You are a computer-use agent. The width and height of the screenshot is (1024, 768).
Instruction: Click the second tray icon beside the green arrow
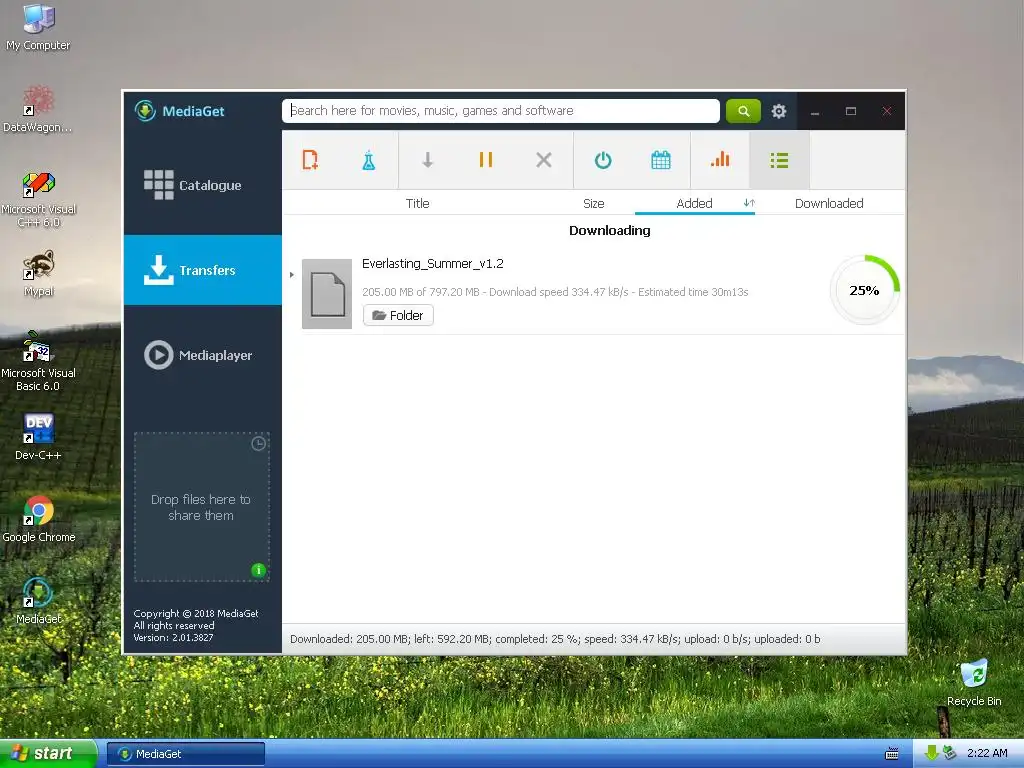950,754
